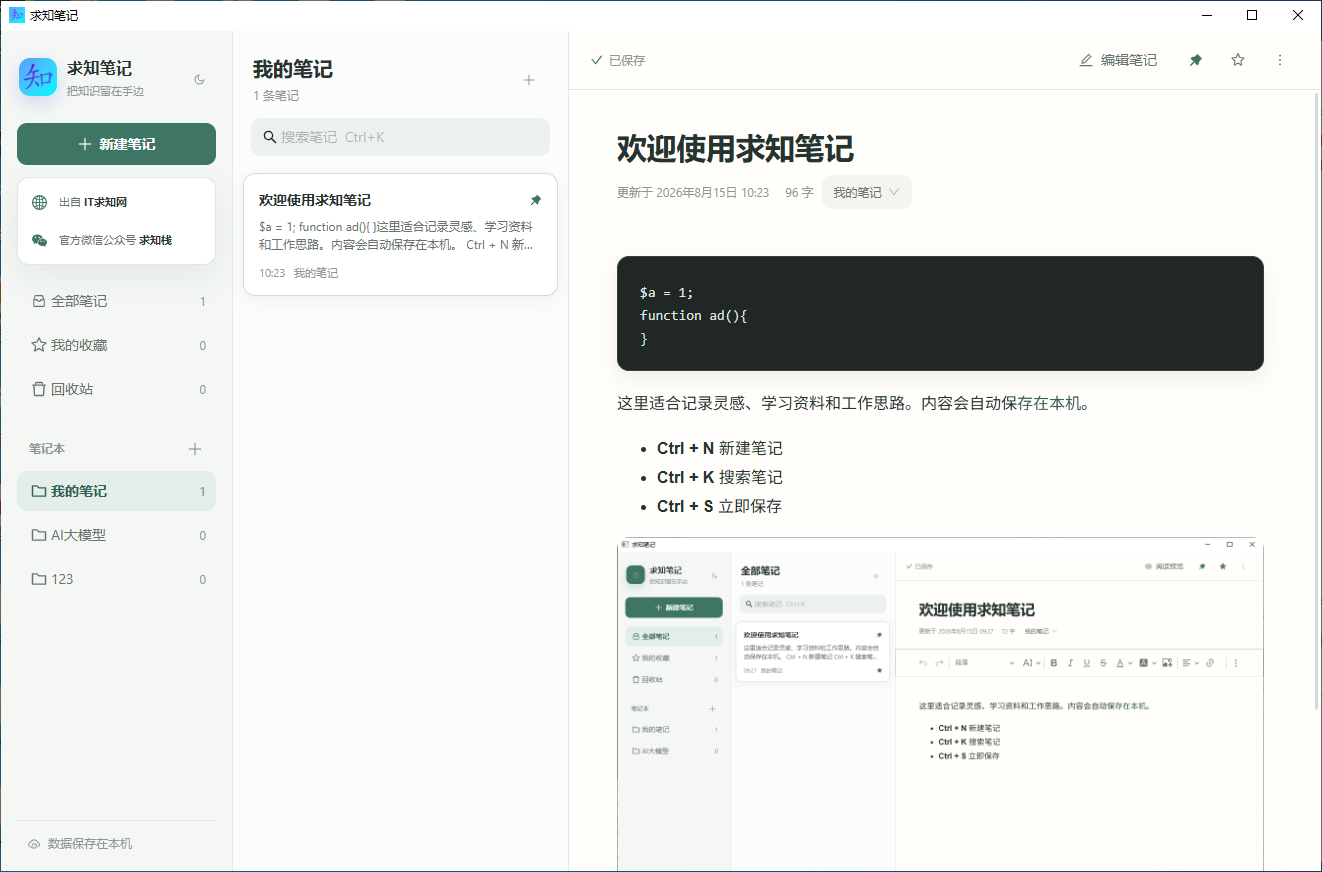Click the 欢迎使用求知笔记 note title heading
1322x872 pixels.
click(x=735, y=148)
